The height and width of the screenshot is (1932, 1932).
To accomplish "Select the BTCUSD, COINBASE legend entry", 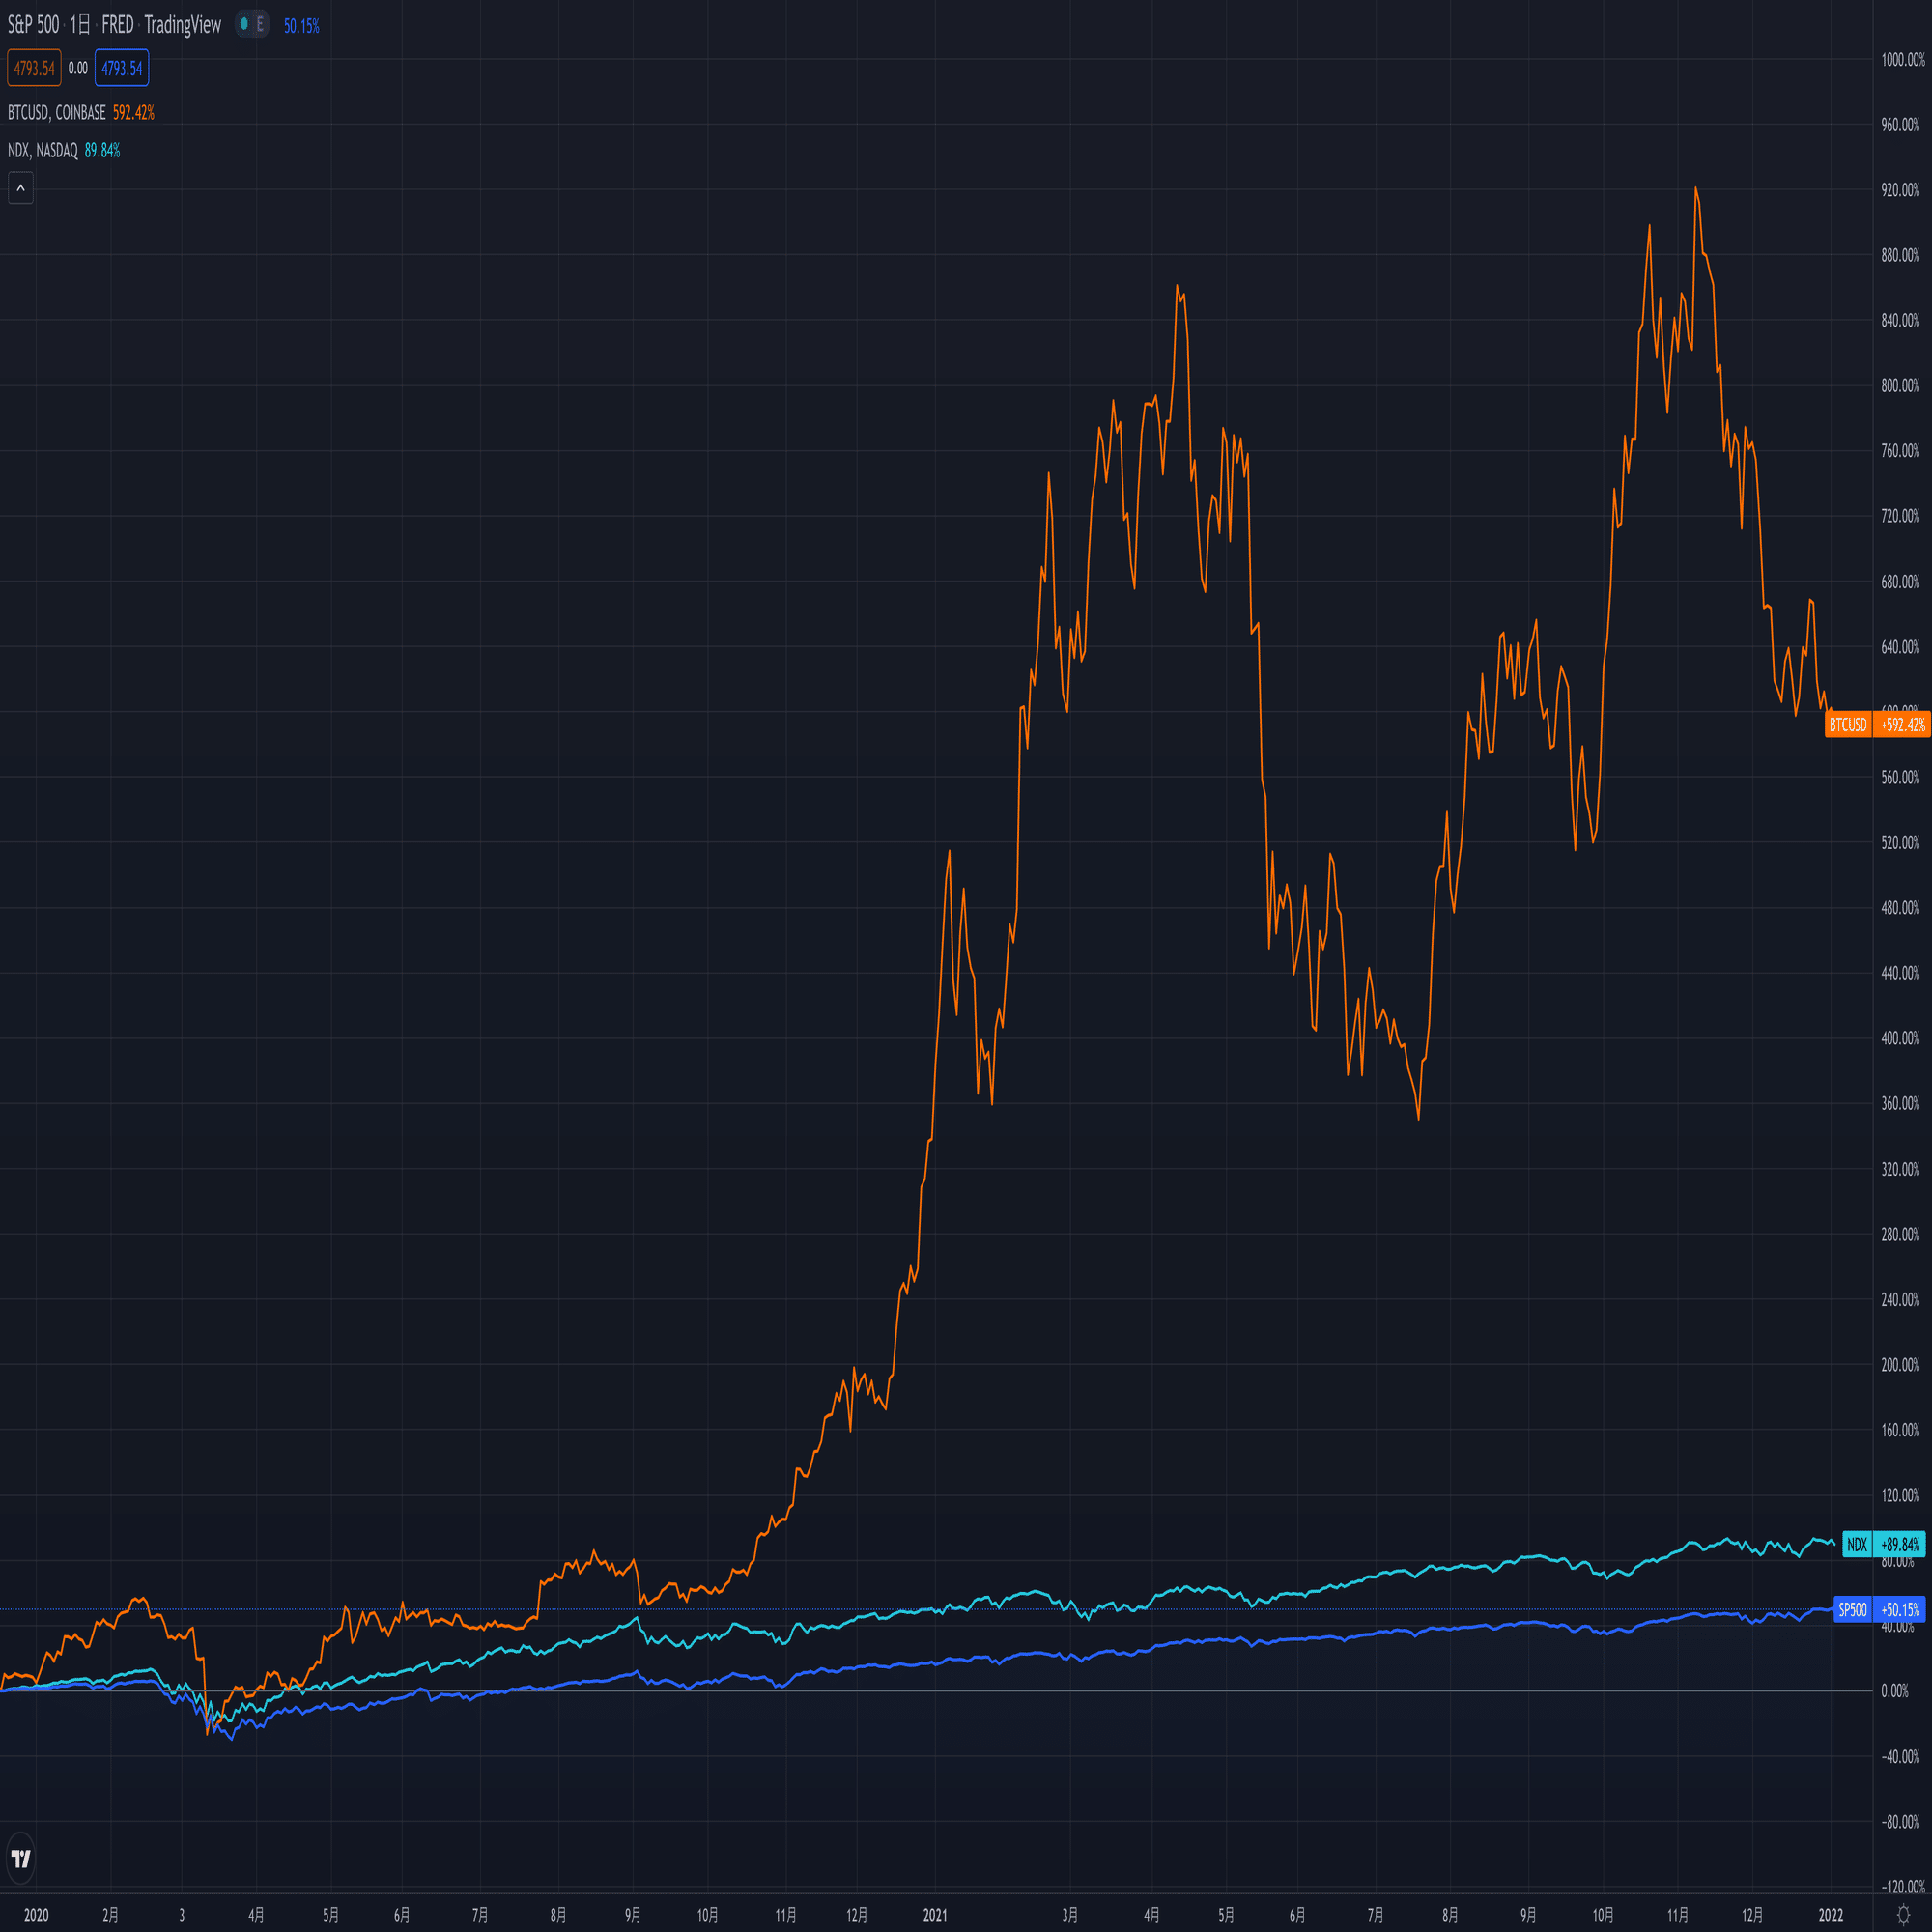I will point(57,113).
